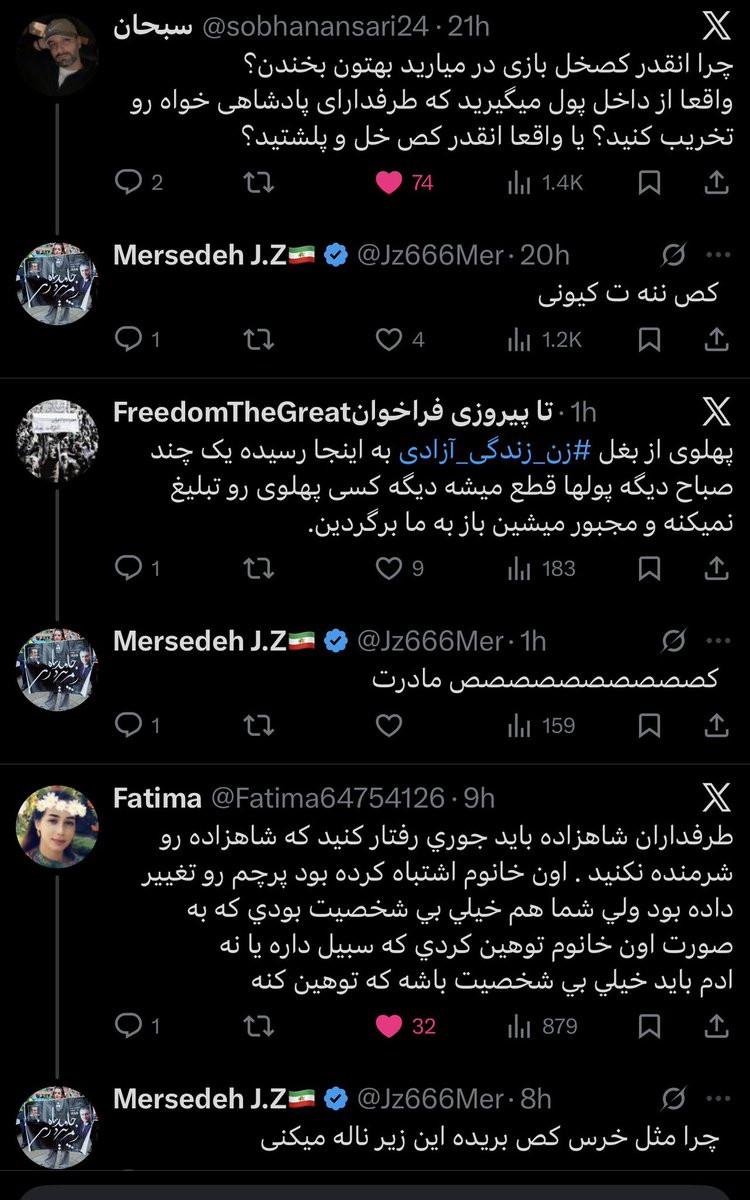Repost the tweet by sobhanansari24
The image size is (750, 1200).
[259, 182]
